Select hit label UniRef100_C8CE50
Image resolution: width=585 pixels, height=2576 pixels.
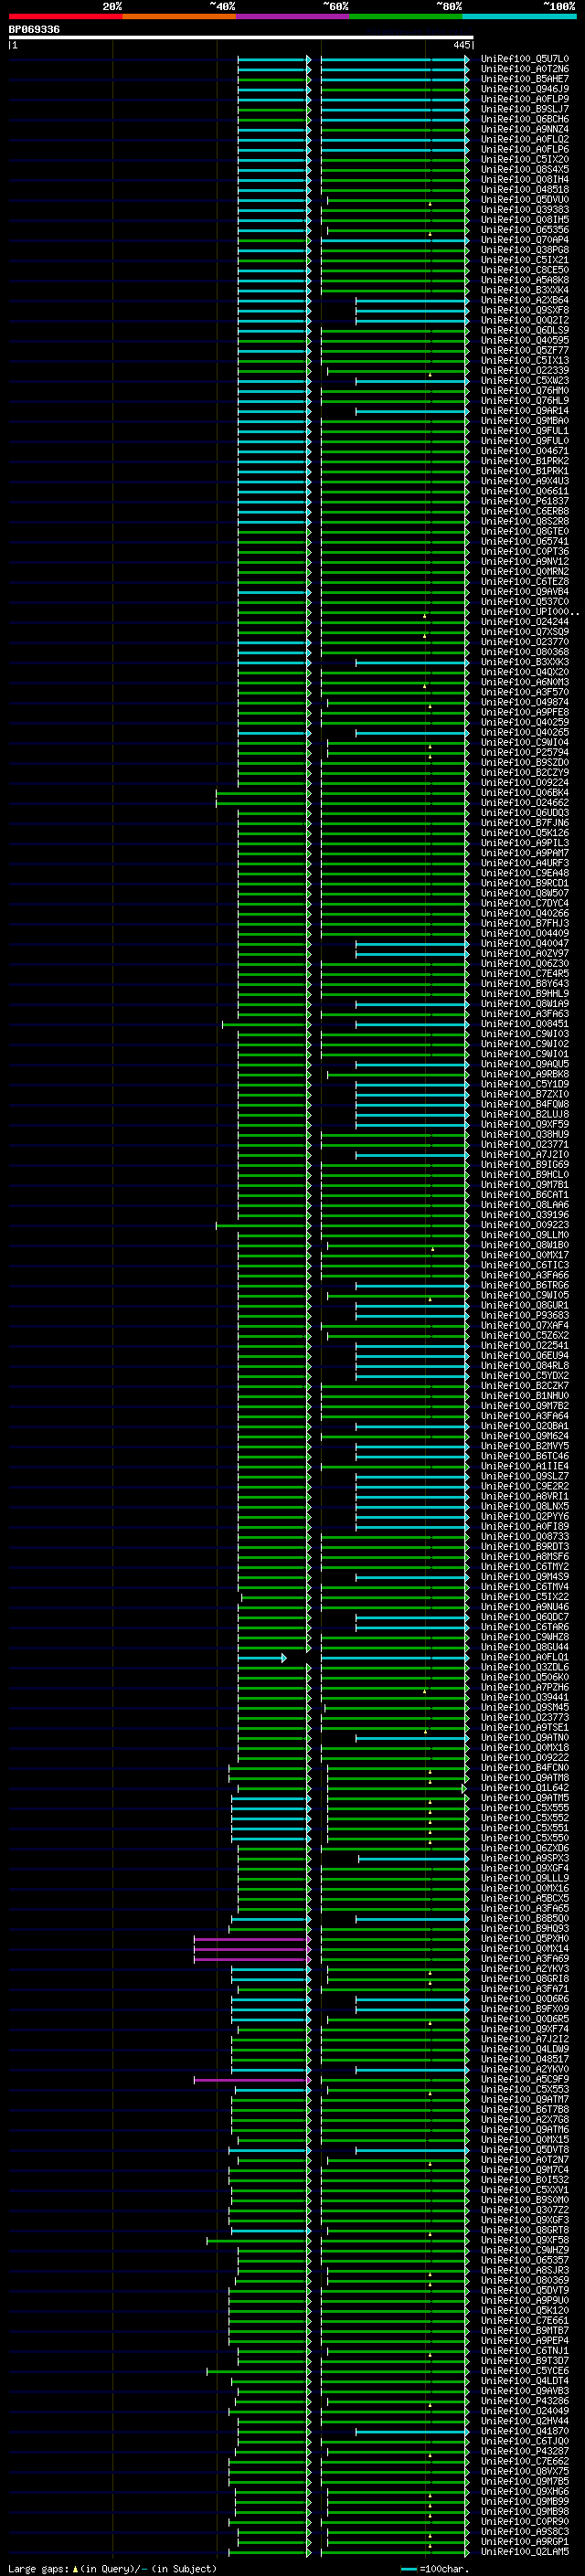pos(524,270)
